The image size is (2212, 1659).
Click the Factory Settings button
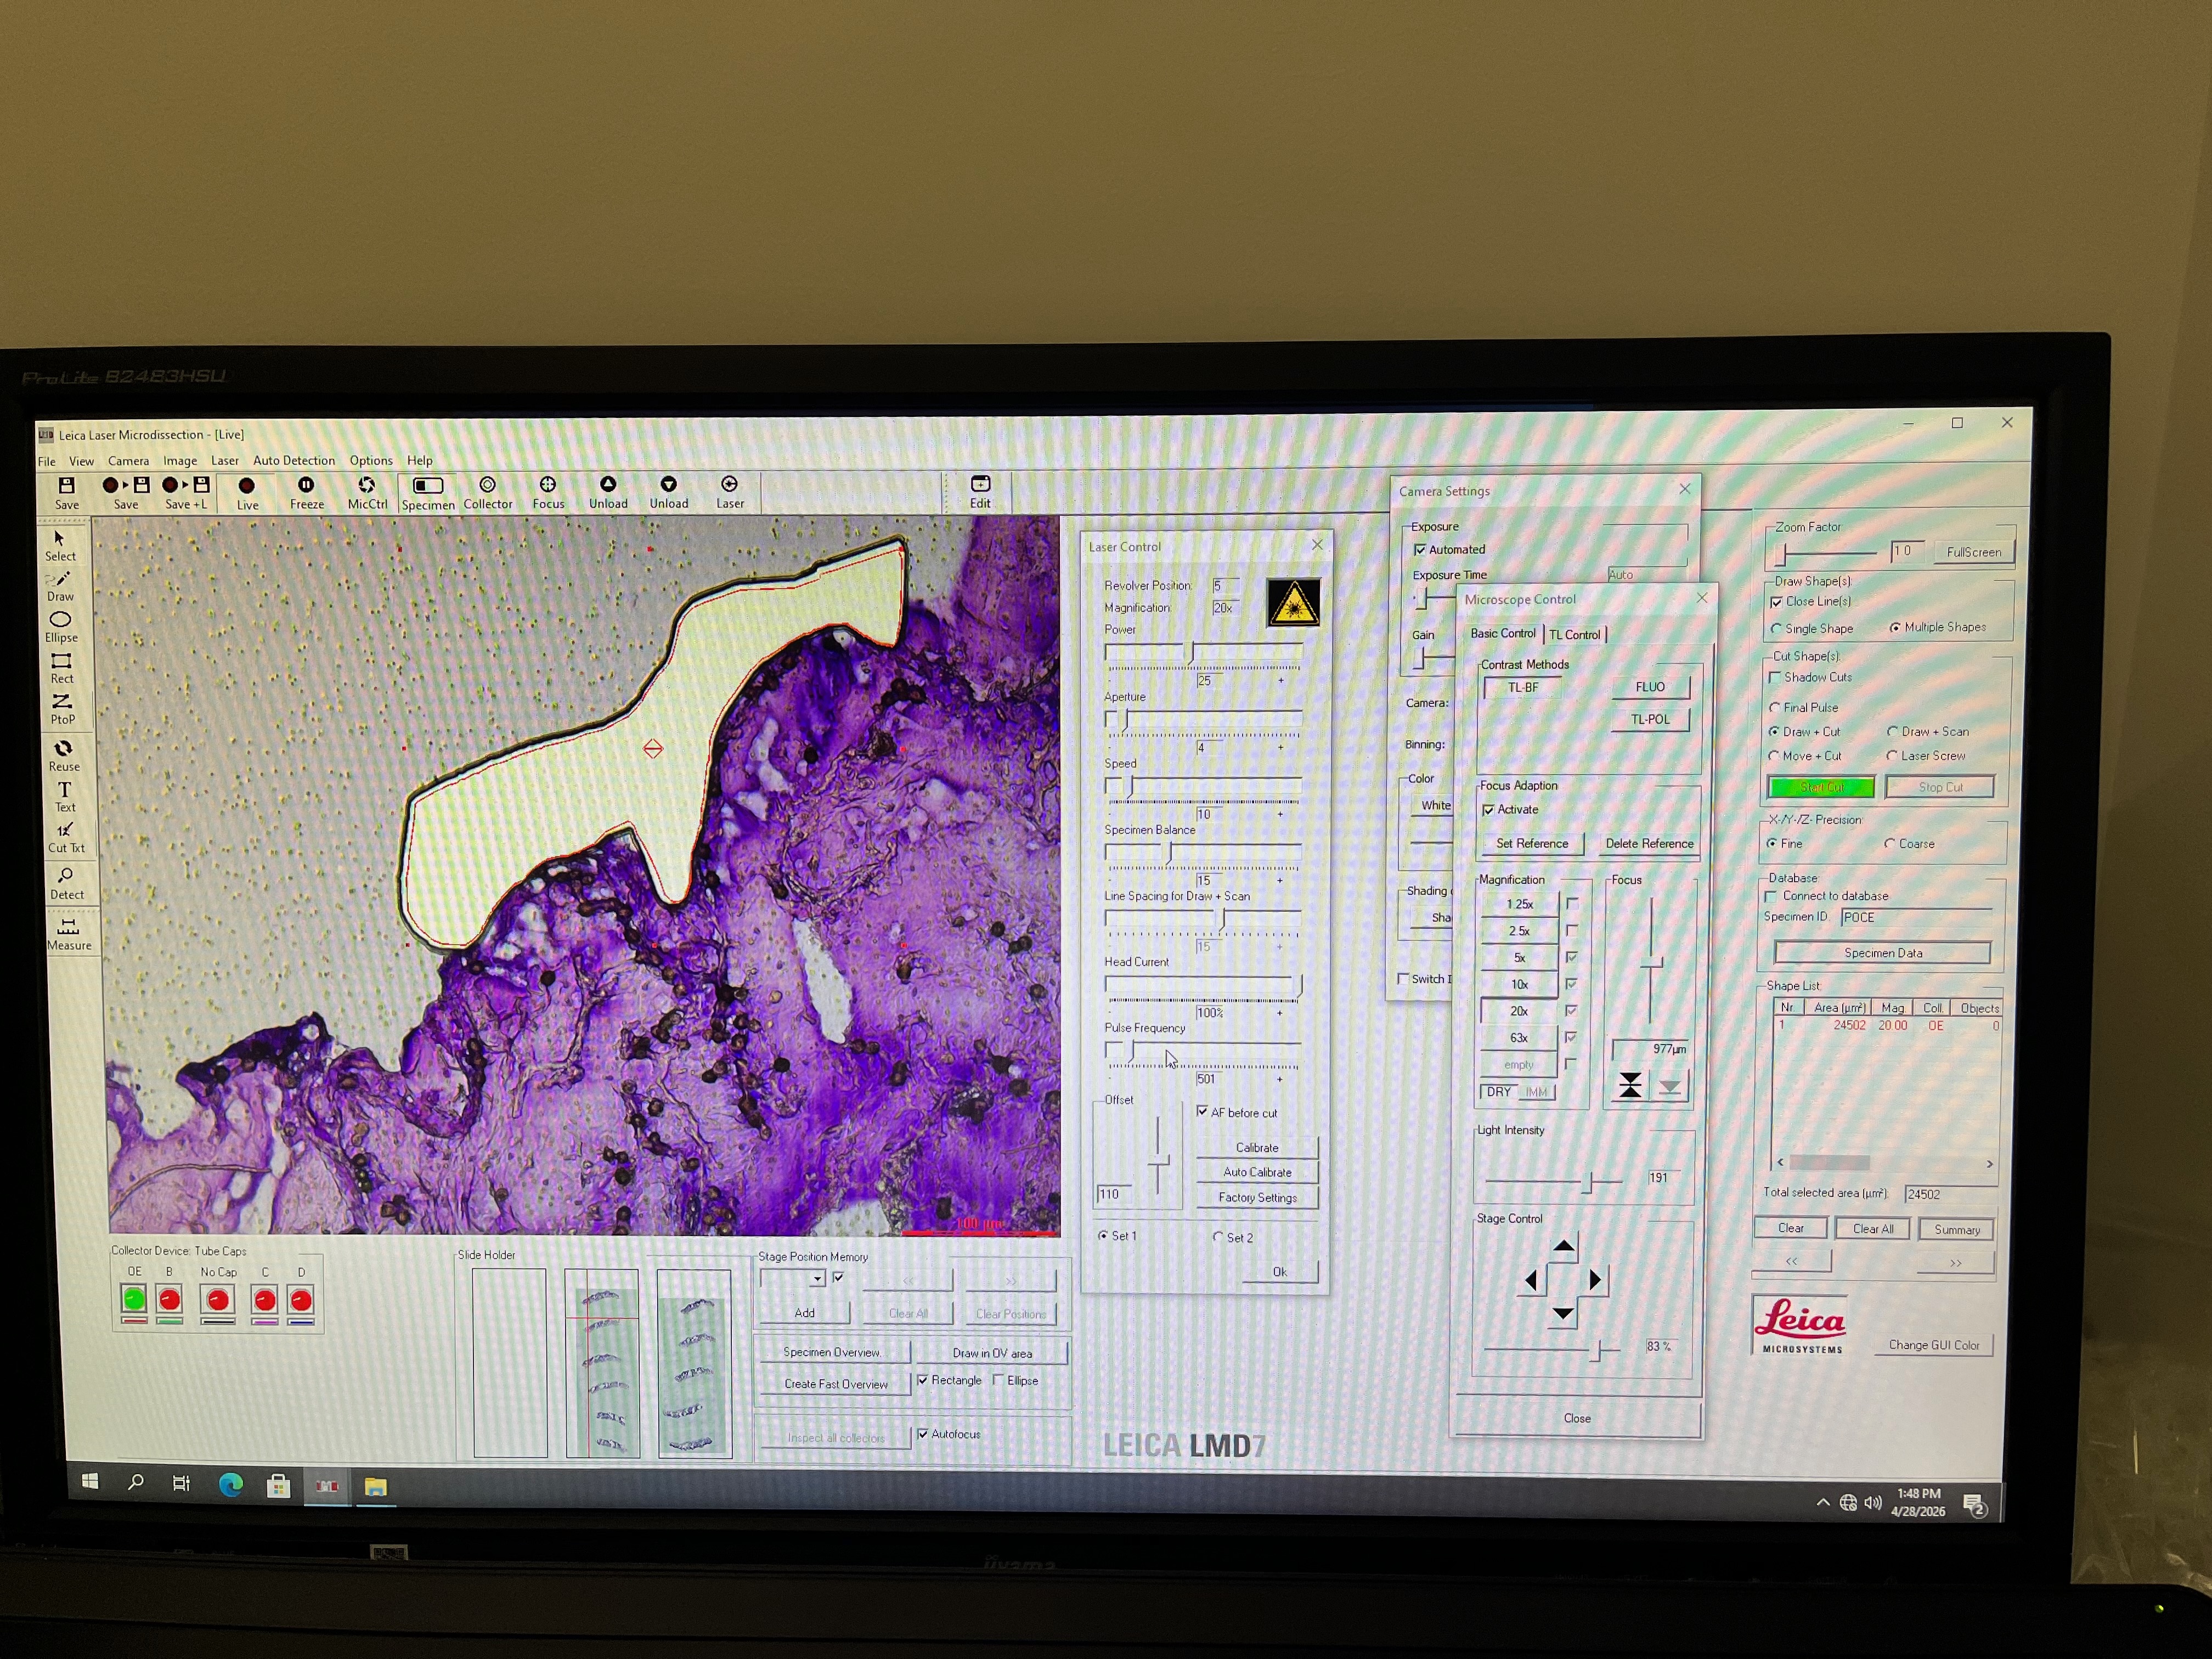pos(1257,1197)
